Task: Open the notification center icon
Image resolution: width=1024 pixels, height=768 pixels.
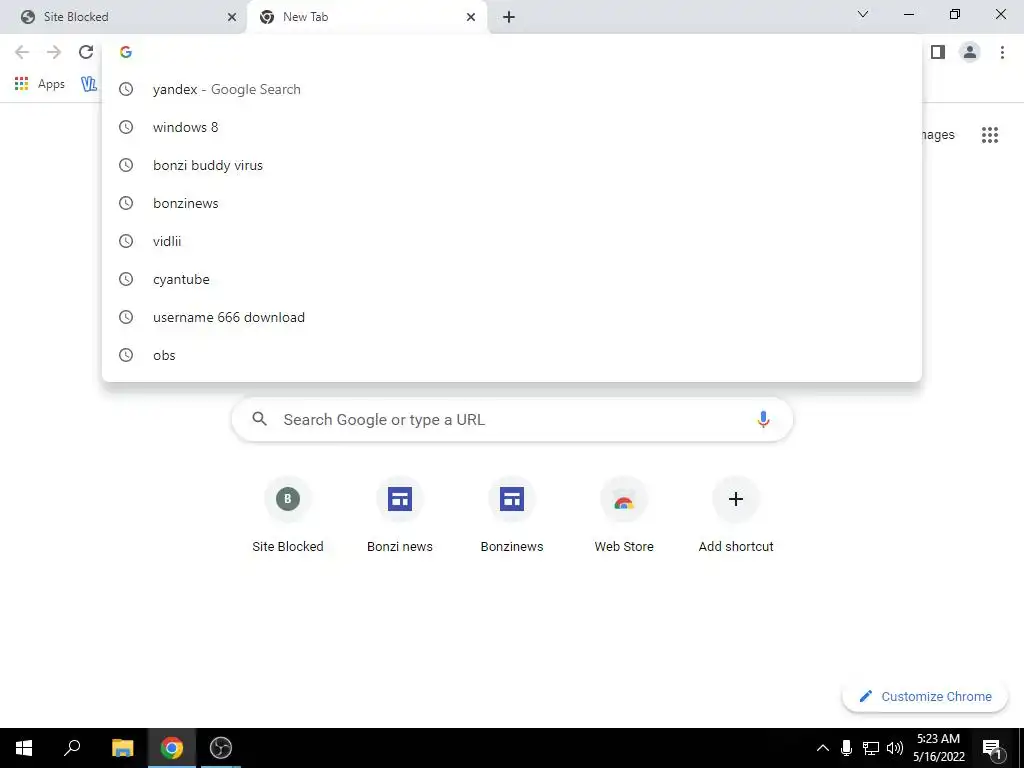Action: [993, 748]
